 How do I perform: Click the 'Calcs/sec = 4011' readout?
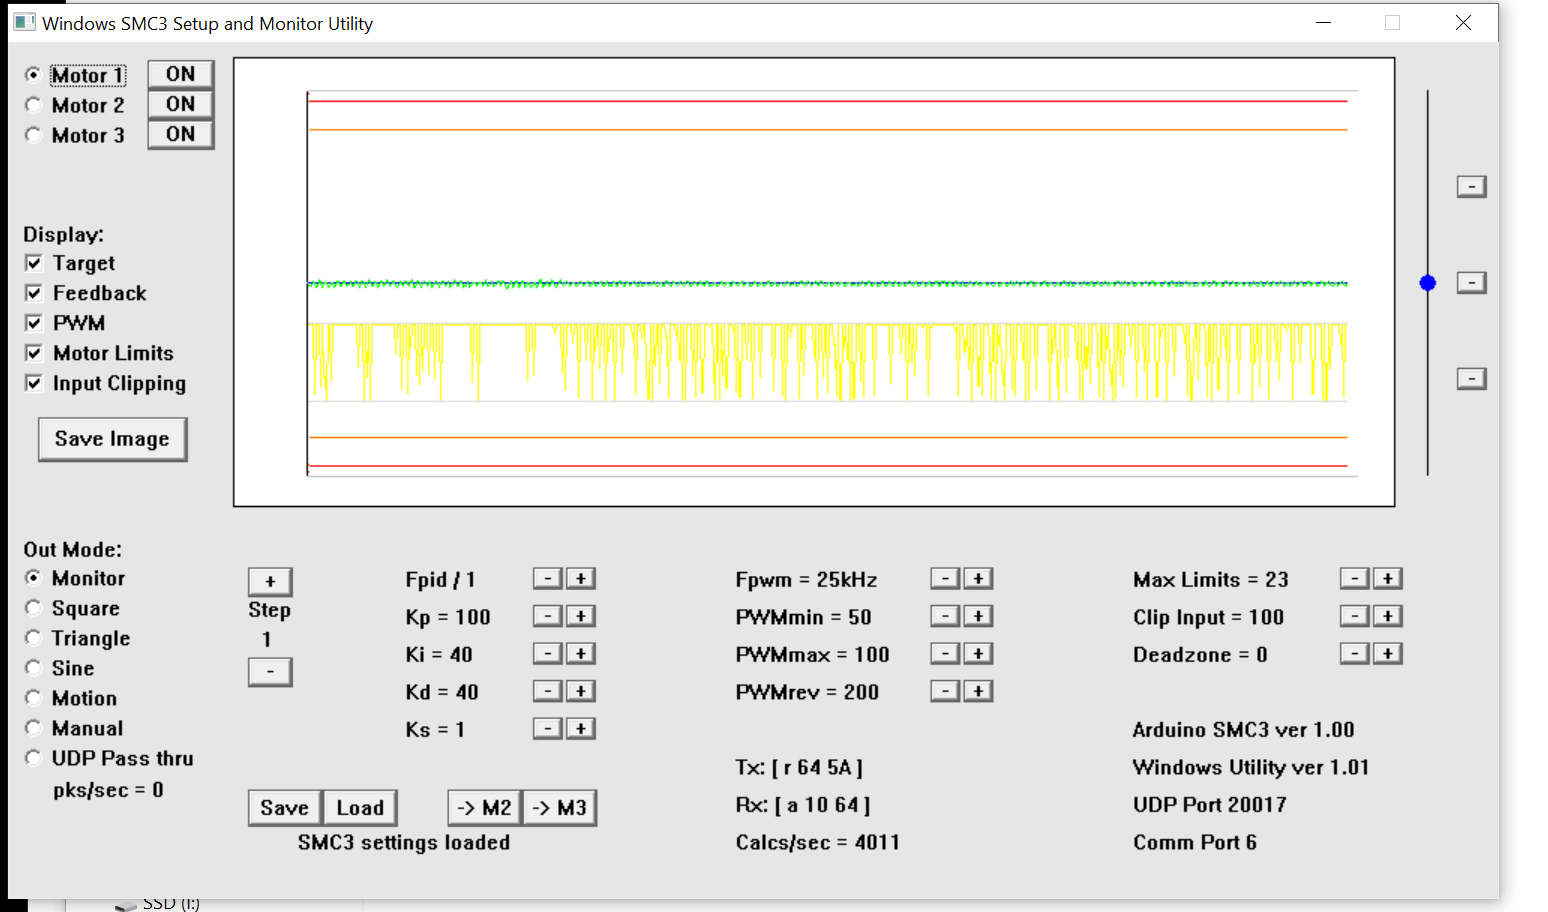point(818,843)
